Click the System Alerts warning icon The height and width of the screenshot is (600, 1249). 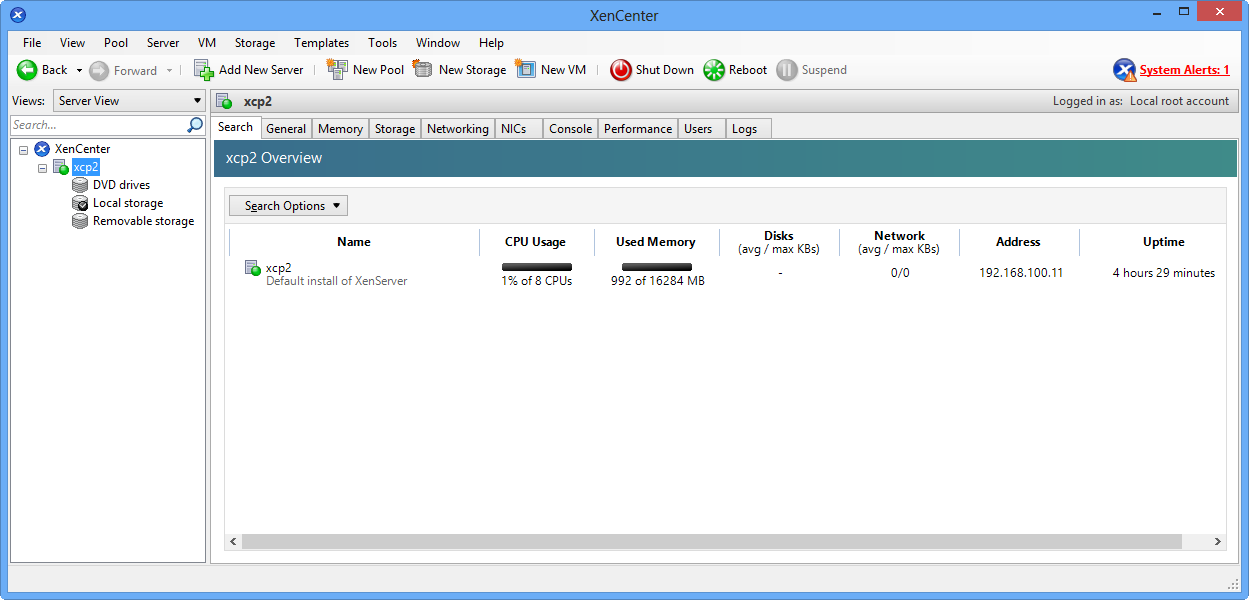(x=1125, y=70)
